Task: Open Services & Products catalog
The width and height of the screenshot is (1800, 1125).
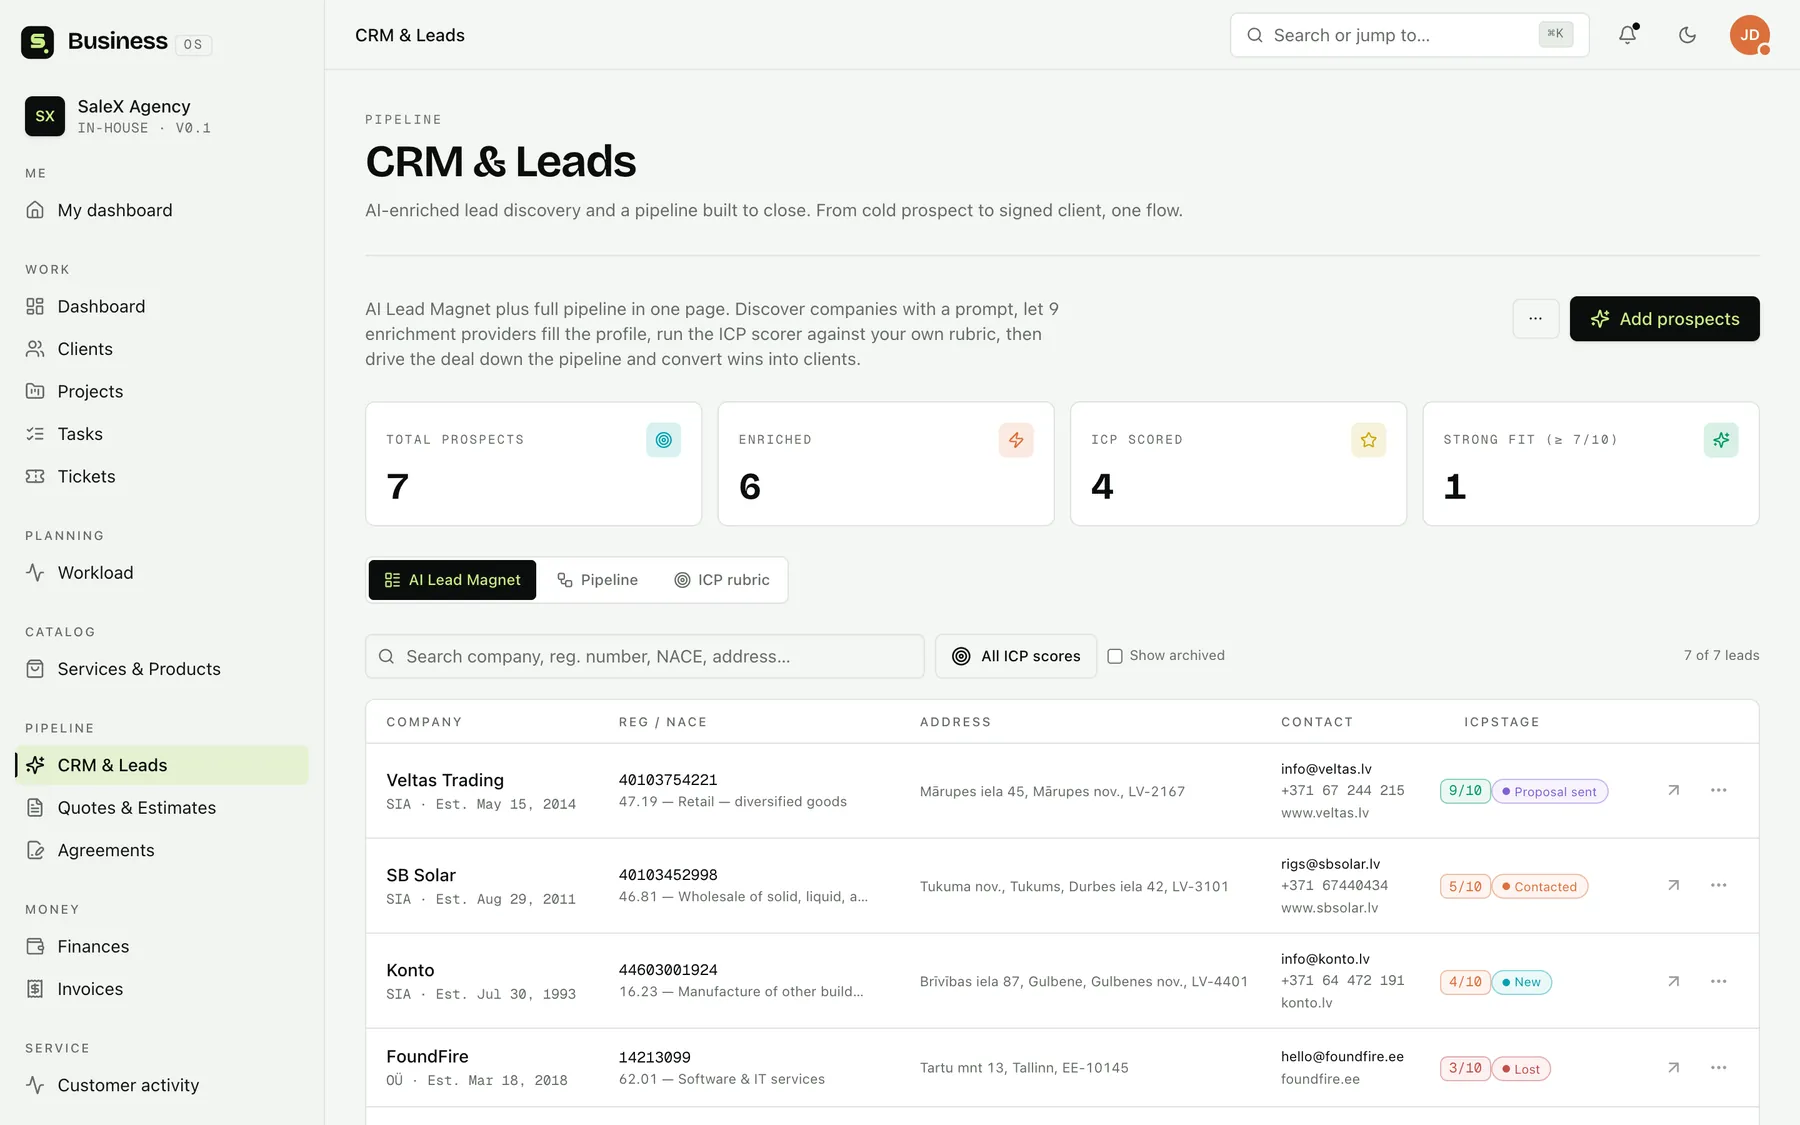Action: 162,669
